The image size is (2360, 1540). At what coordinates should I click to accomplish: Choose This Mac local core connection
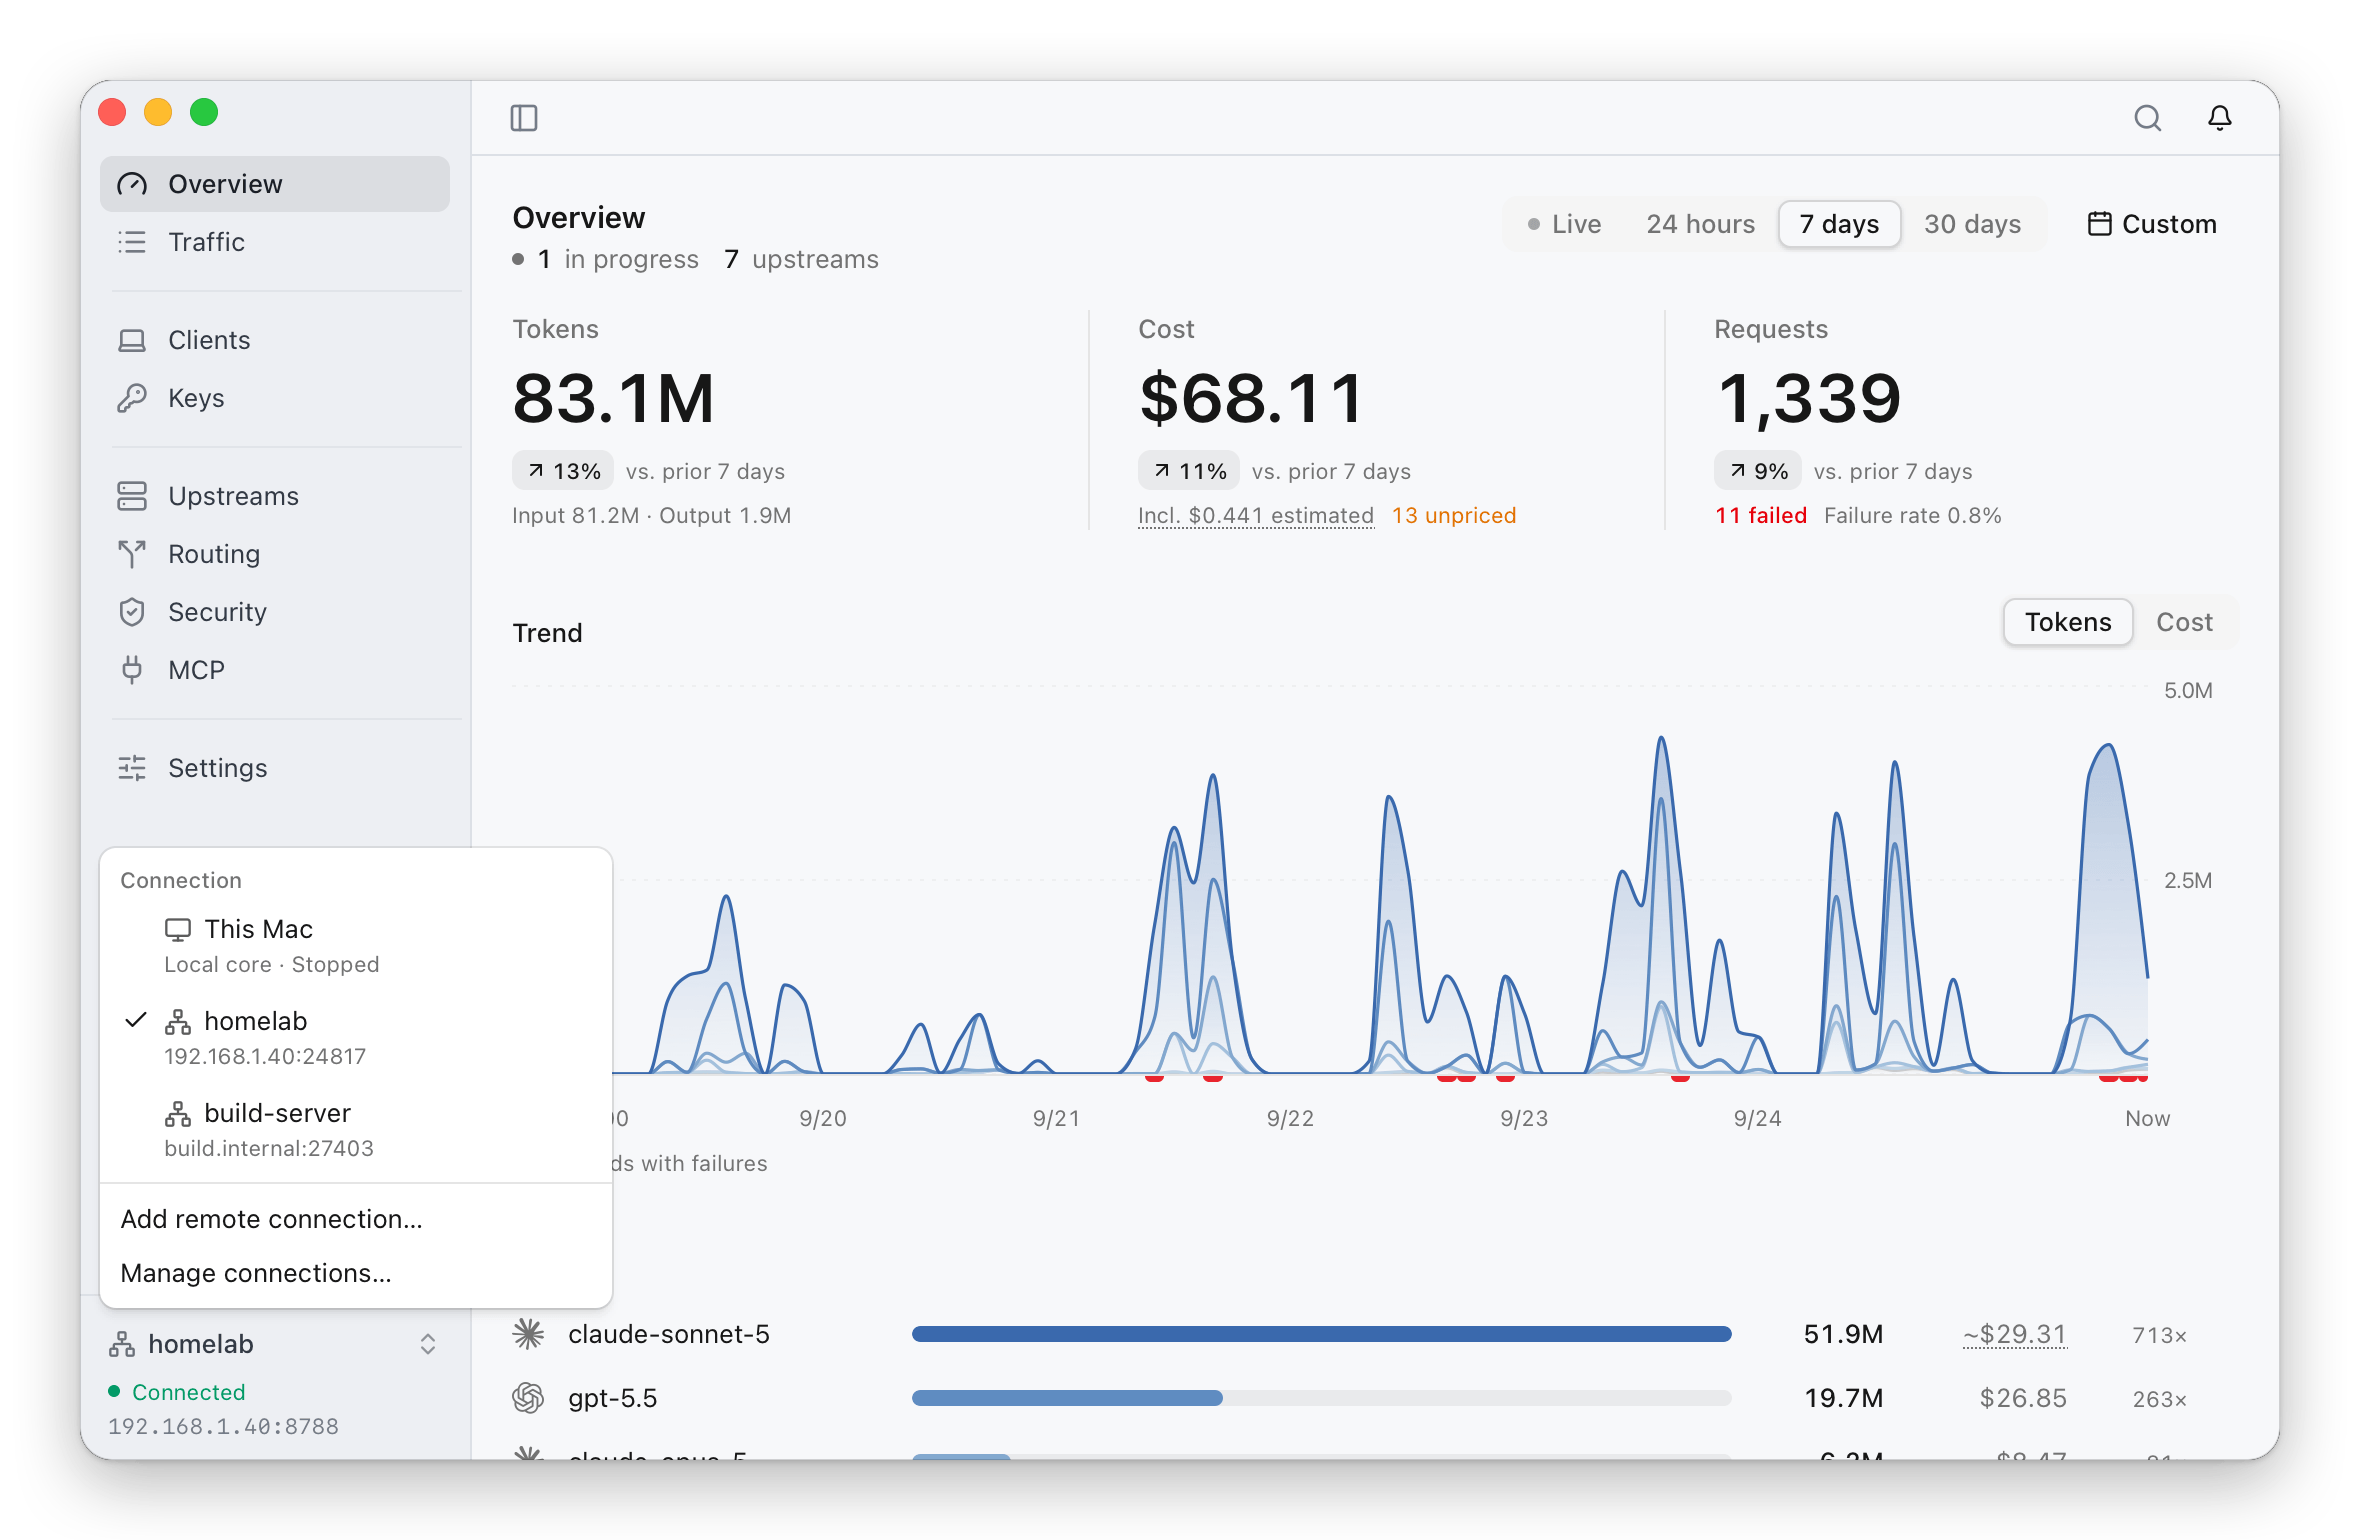tap(356, 946)
